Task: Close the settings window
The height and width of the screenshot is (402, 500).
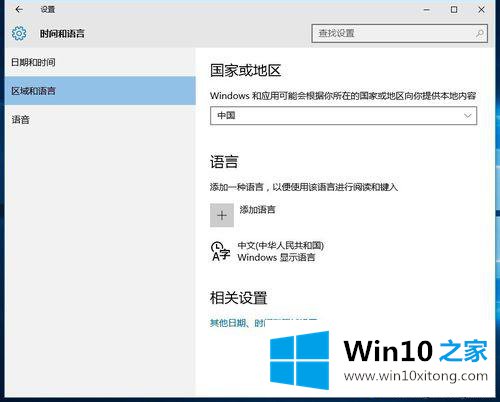Action: tap(481, 10)
